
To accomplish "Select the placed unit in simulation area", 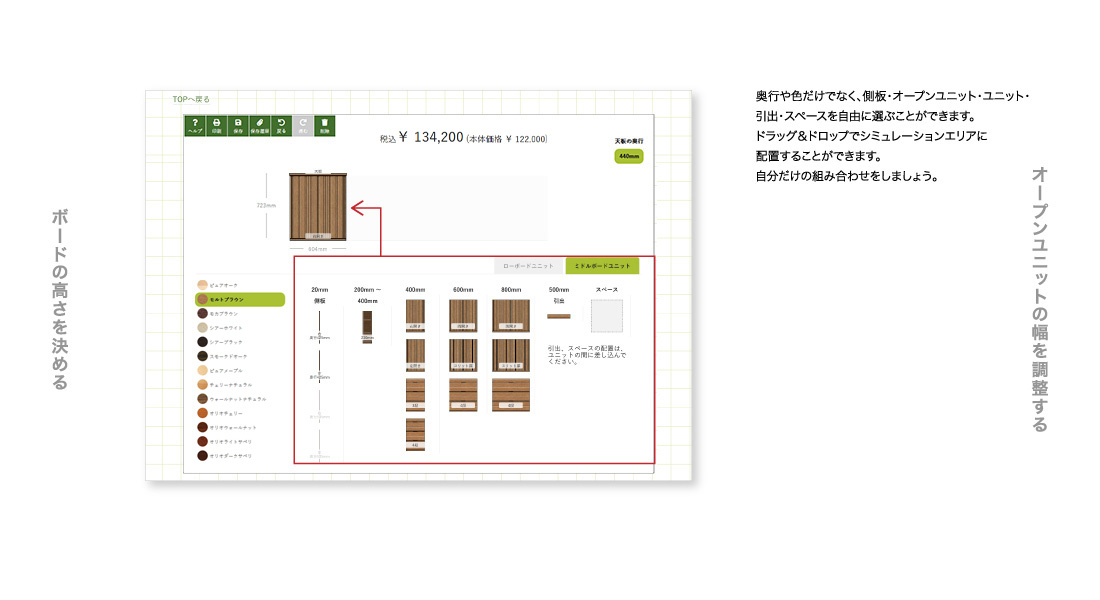I will coord(318,207).
